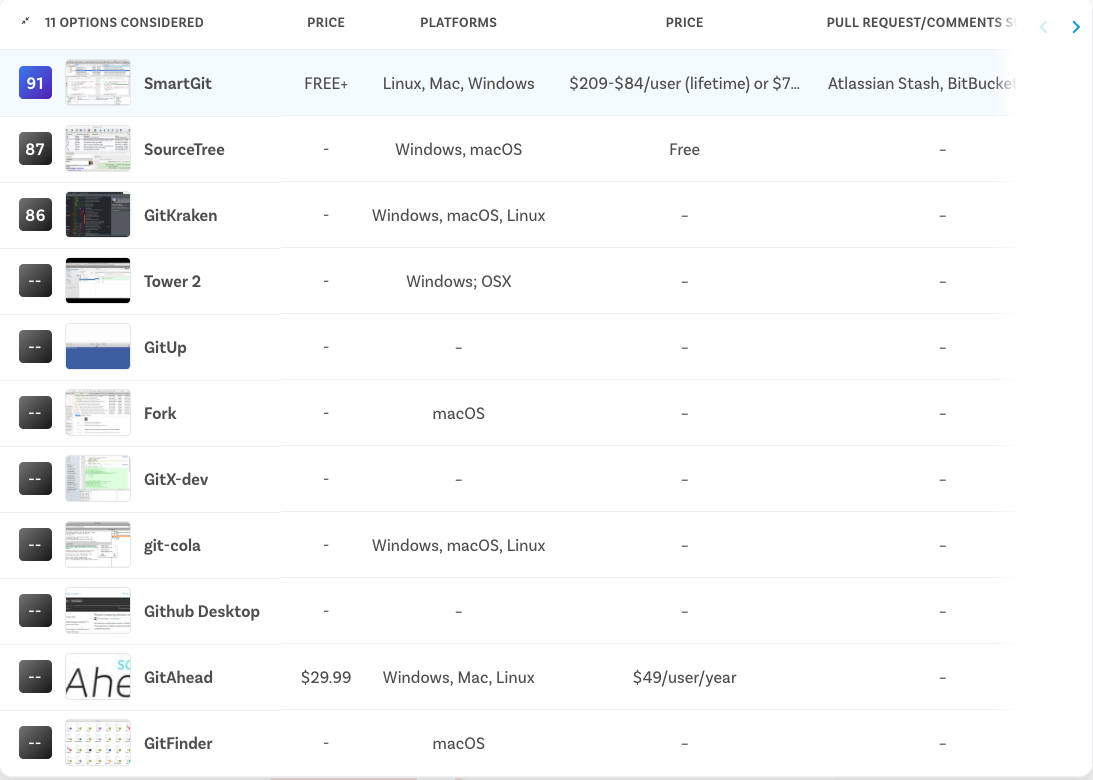Click GitAhead's $49/user/year price

tap(685, 678)
